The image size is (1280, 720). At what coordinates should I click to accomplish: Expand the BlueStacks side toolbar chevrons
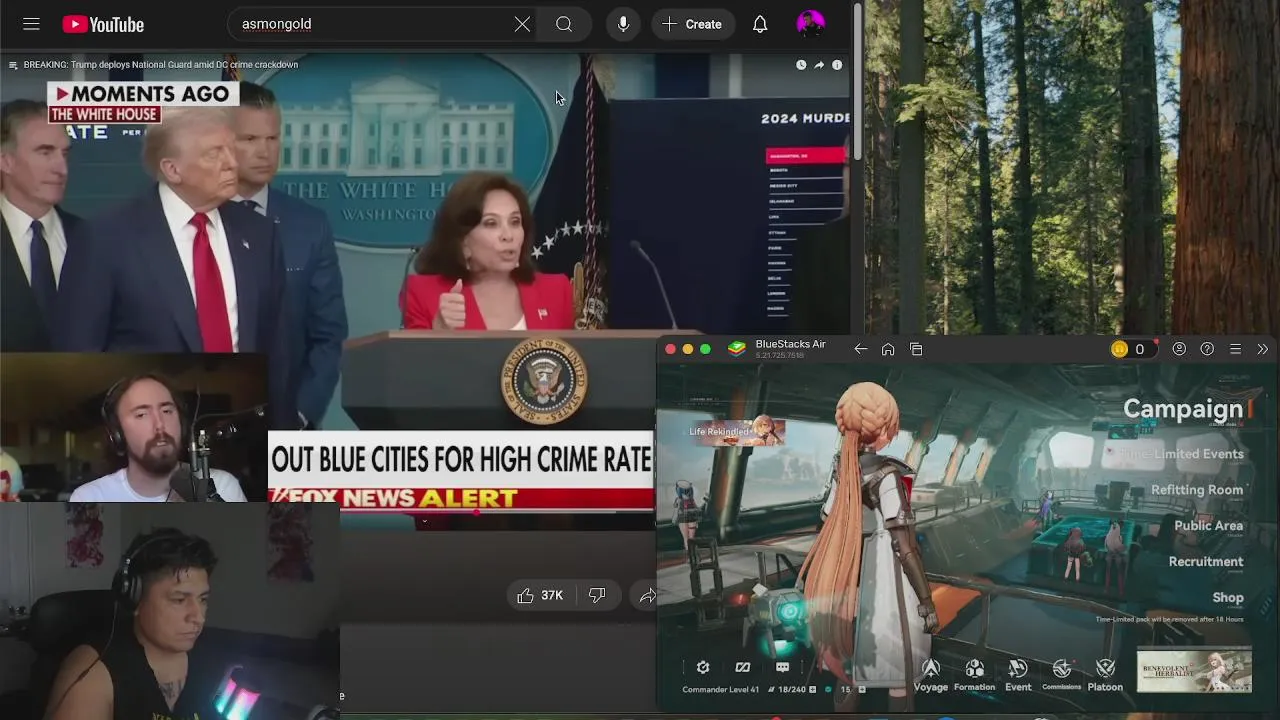[1262, 349]
